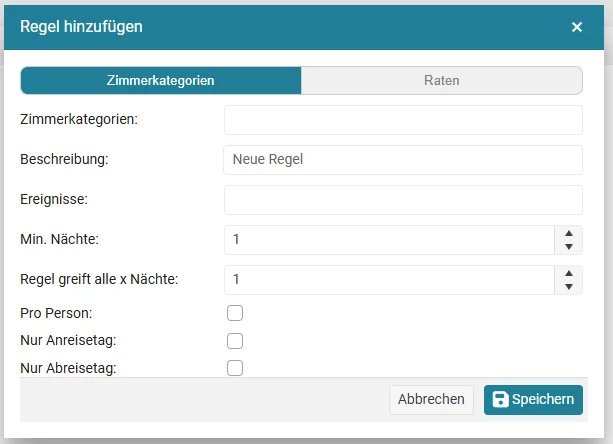Save the rule with Speichern
Screen dimensions: 613x444
point(533,400)
